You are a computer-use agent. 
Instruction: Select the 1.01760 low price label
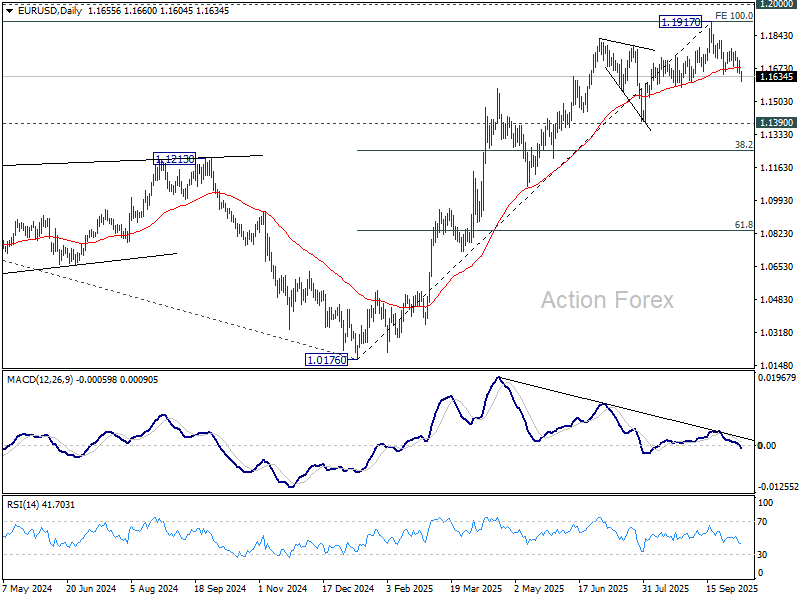tap(327, 360)
